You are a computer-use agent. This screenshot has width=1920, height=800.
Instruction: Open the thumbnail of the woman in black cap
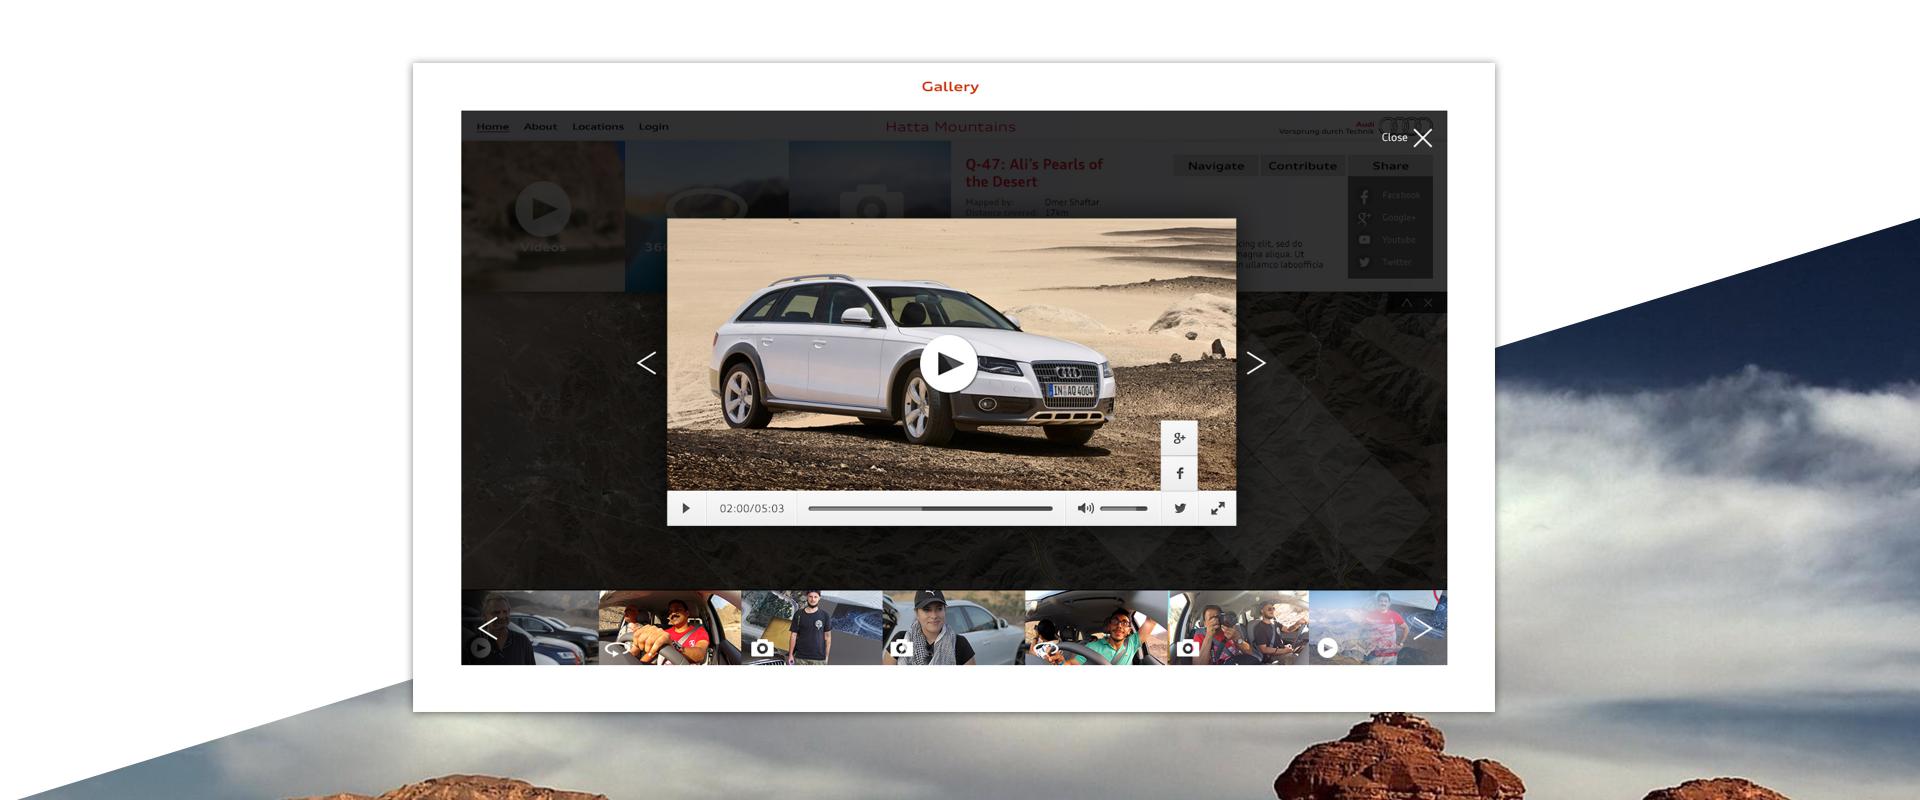[x=953, y=627]
